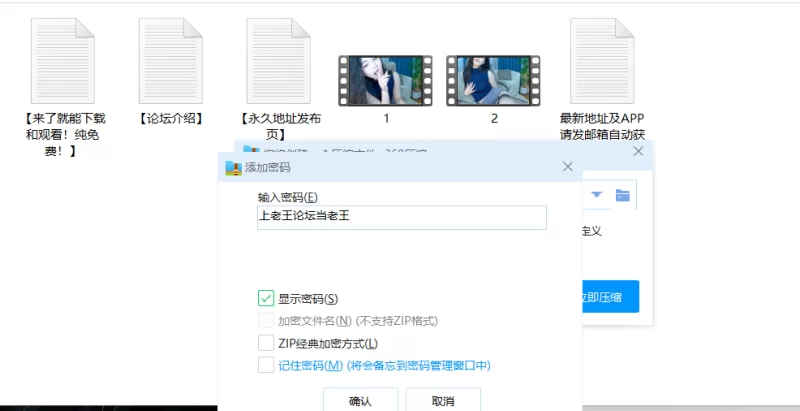Open the path dropdown arrow in 360压缩 window
This screenshot has width=800, height=411.
click(x=596, y=194)
